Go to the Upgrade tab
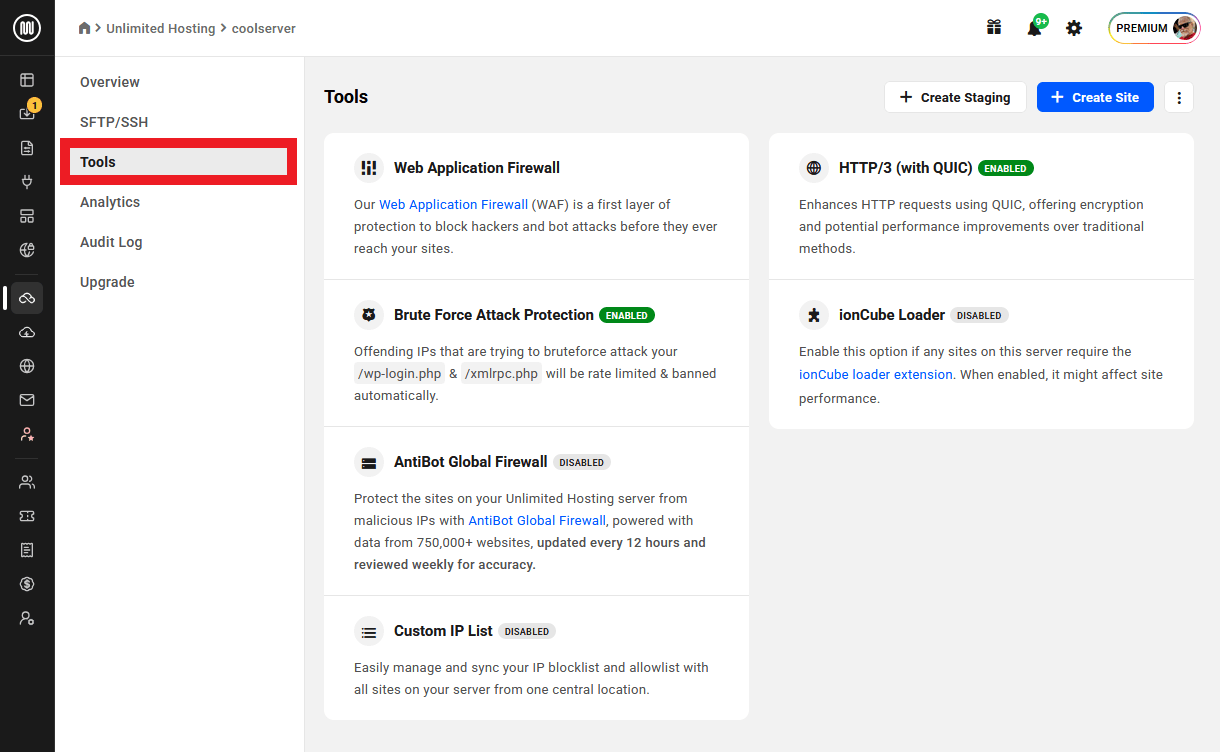This screenshot has height=752, width=1220. coord(107,282)
